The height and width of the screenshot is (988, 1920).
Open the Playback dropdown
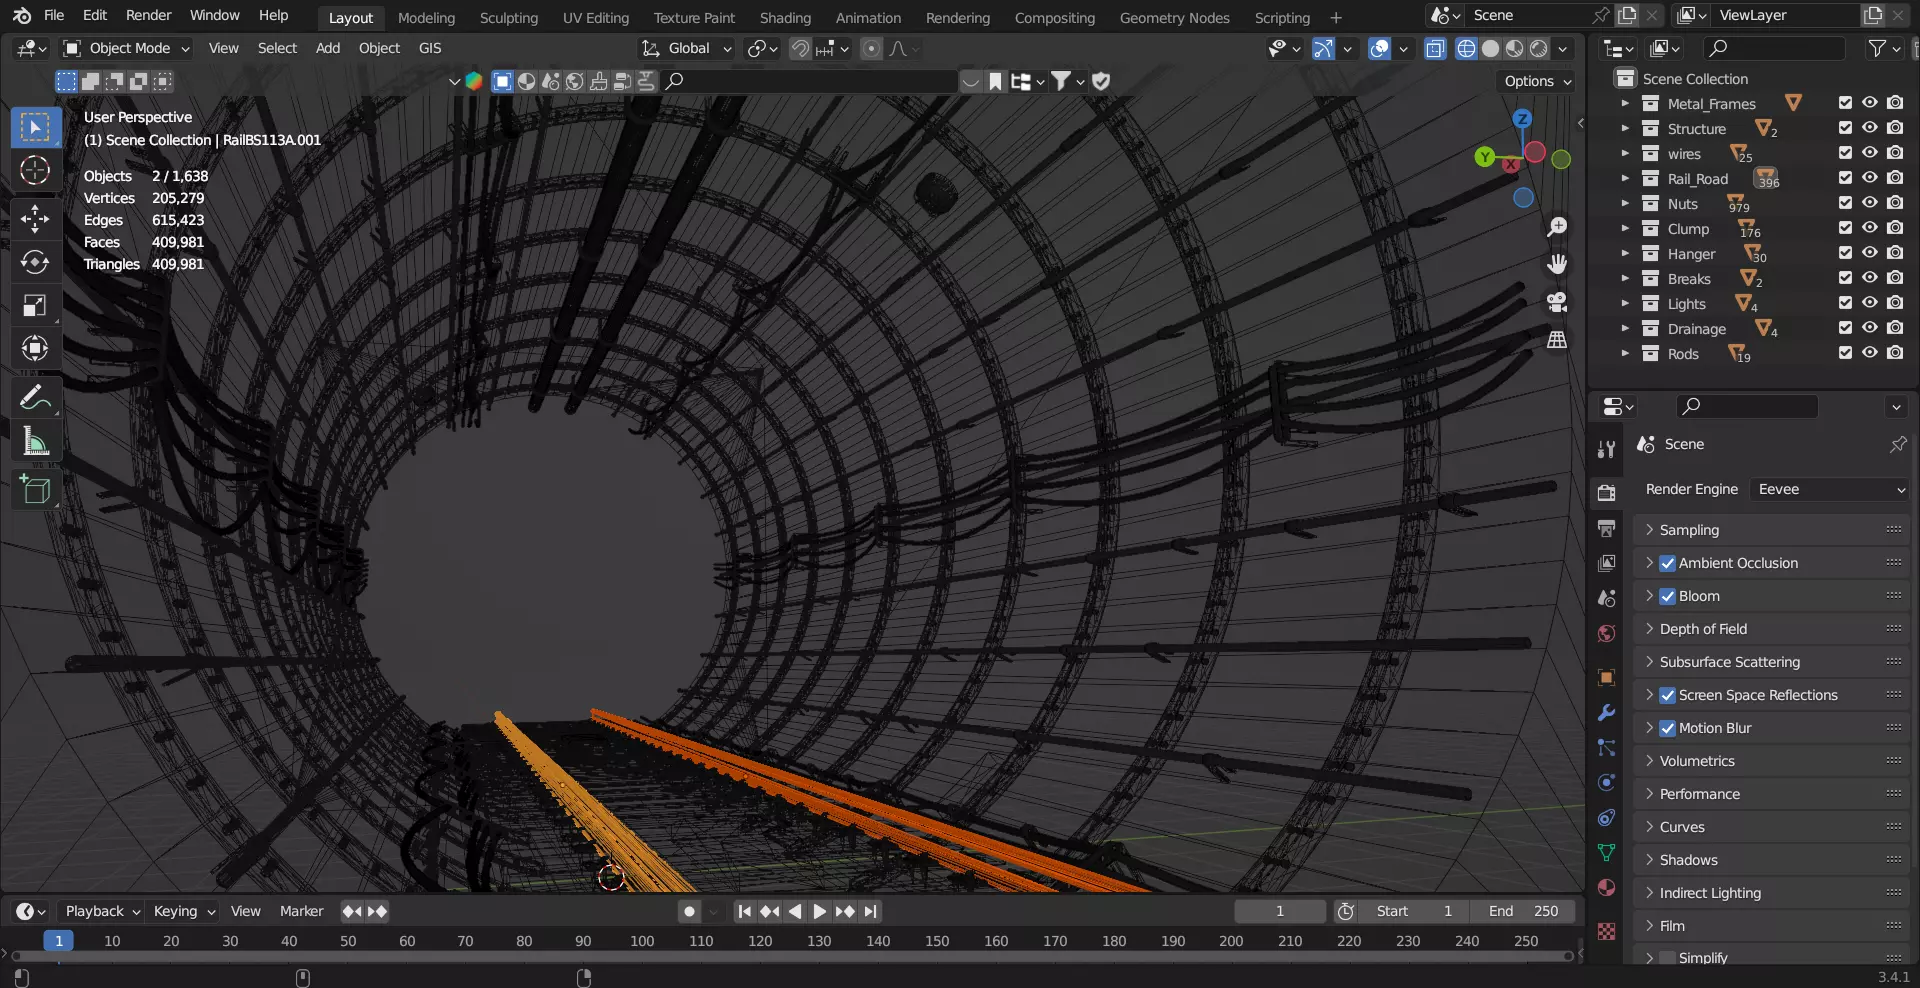[x=102, y=911]
